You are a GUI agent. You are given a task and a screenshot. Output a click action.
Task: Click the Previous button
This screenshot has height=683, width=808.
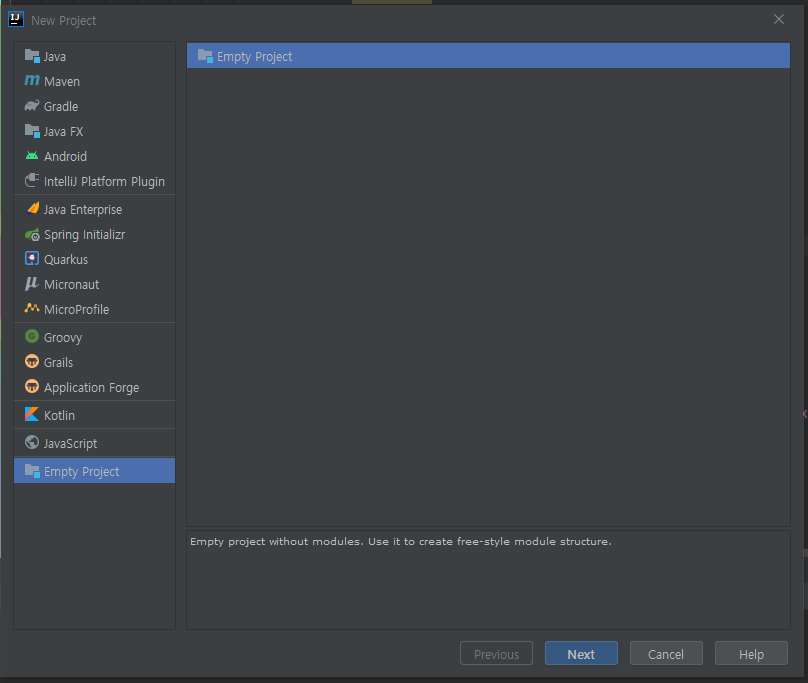(496, 653)
